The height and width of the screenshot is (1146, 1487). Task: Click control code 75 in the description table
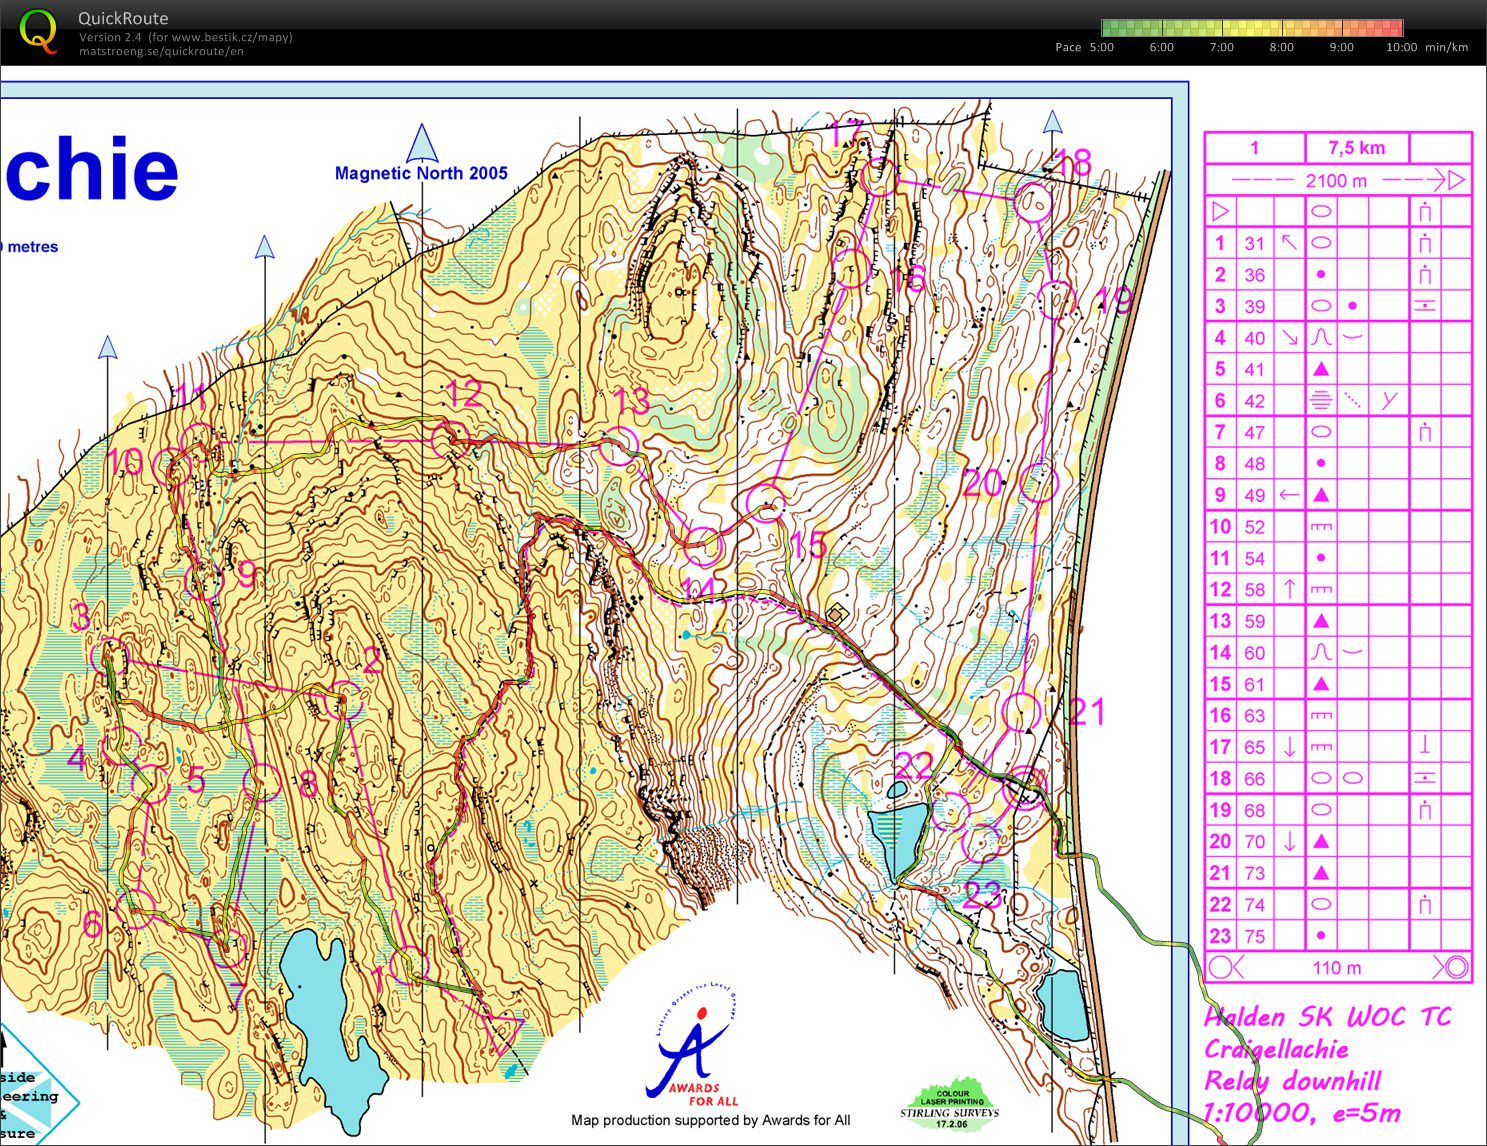1254,937
